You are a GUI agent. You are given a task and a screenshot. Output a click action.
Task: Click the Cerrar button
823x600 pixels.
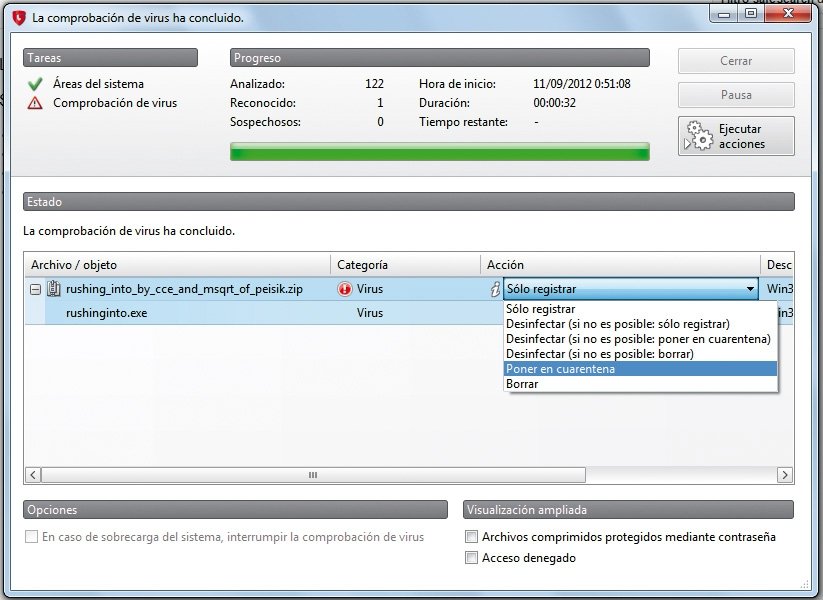pos(736,61)
